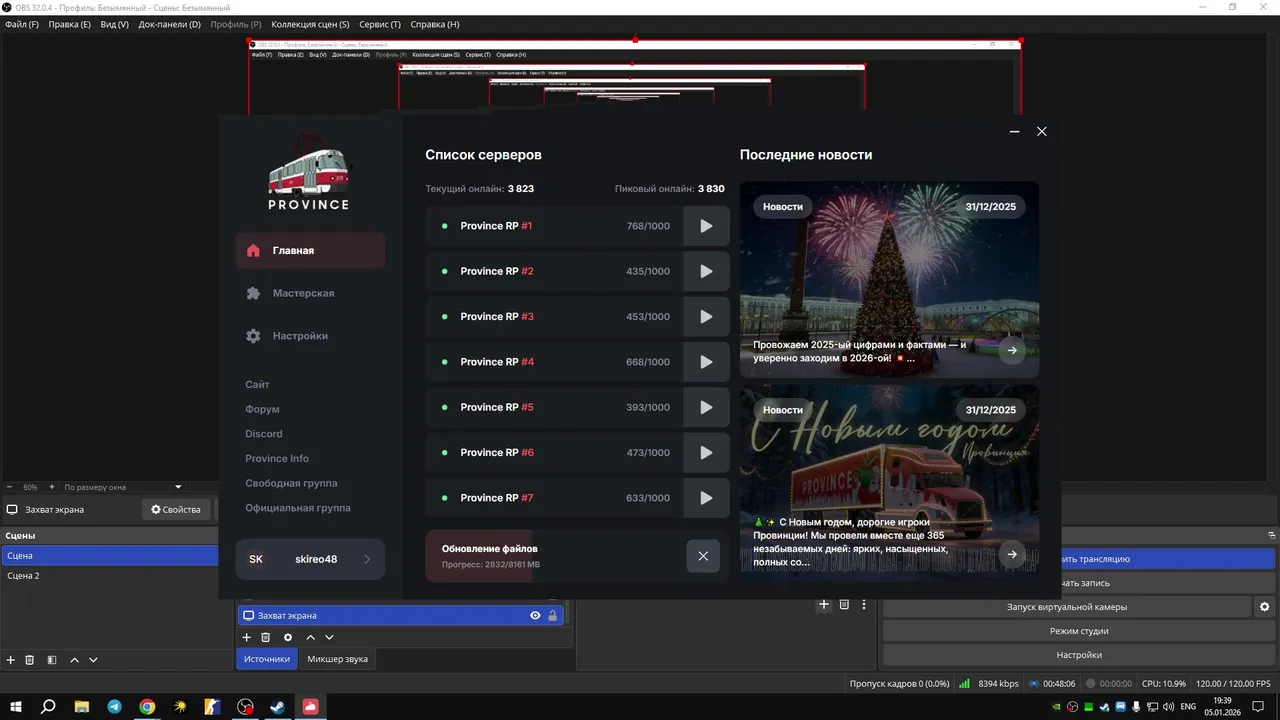Move the selected source down
The image size is (1280, 720).
pyautogui.click(x=329, y=637)
